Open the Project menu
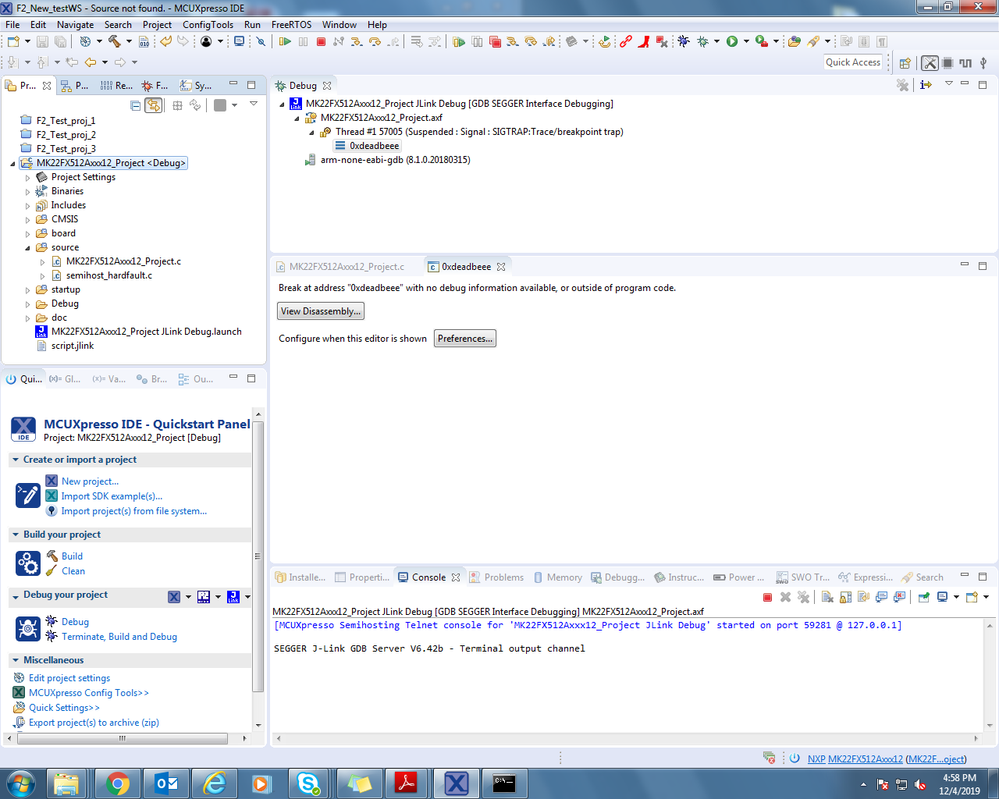The image size is (999, 799). pyautogui.click(x=157, y=24)
